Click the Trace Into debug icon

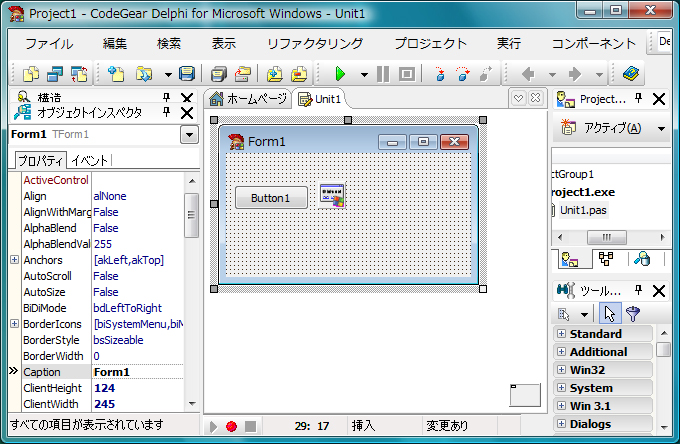pyautogui.click(x=440, y=74)
